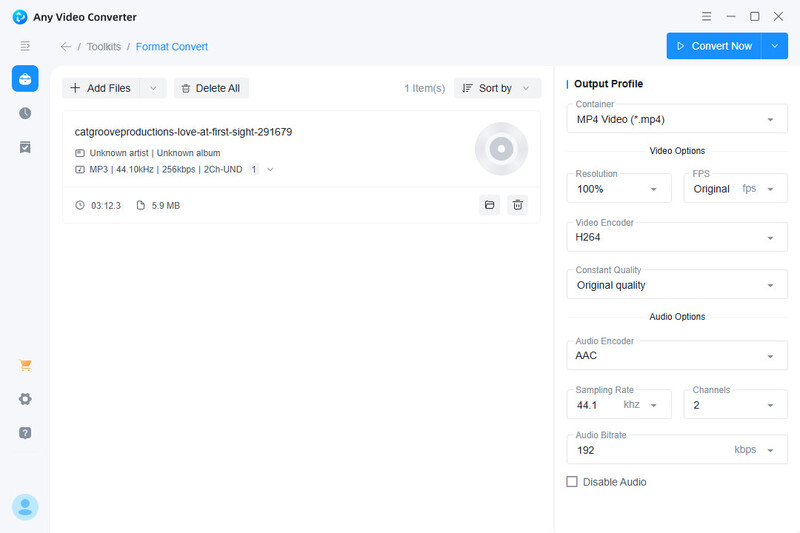Open the Constant Quality dropdown
This screenshot has height=533, width=800.
tap(677, 285)
